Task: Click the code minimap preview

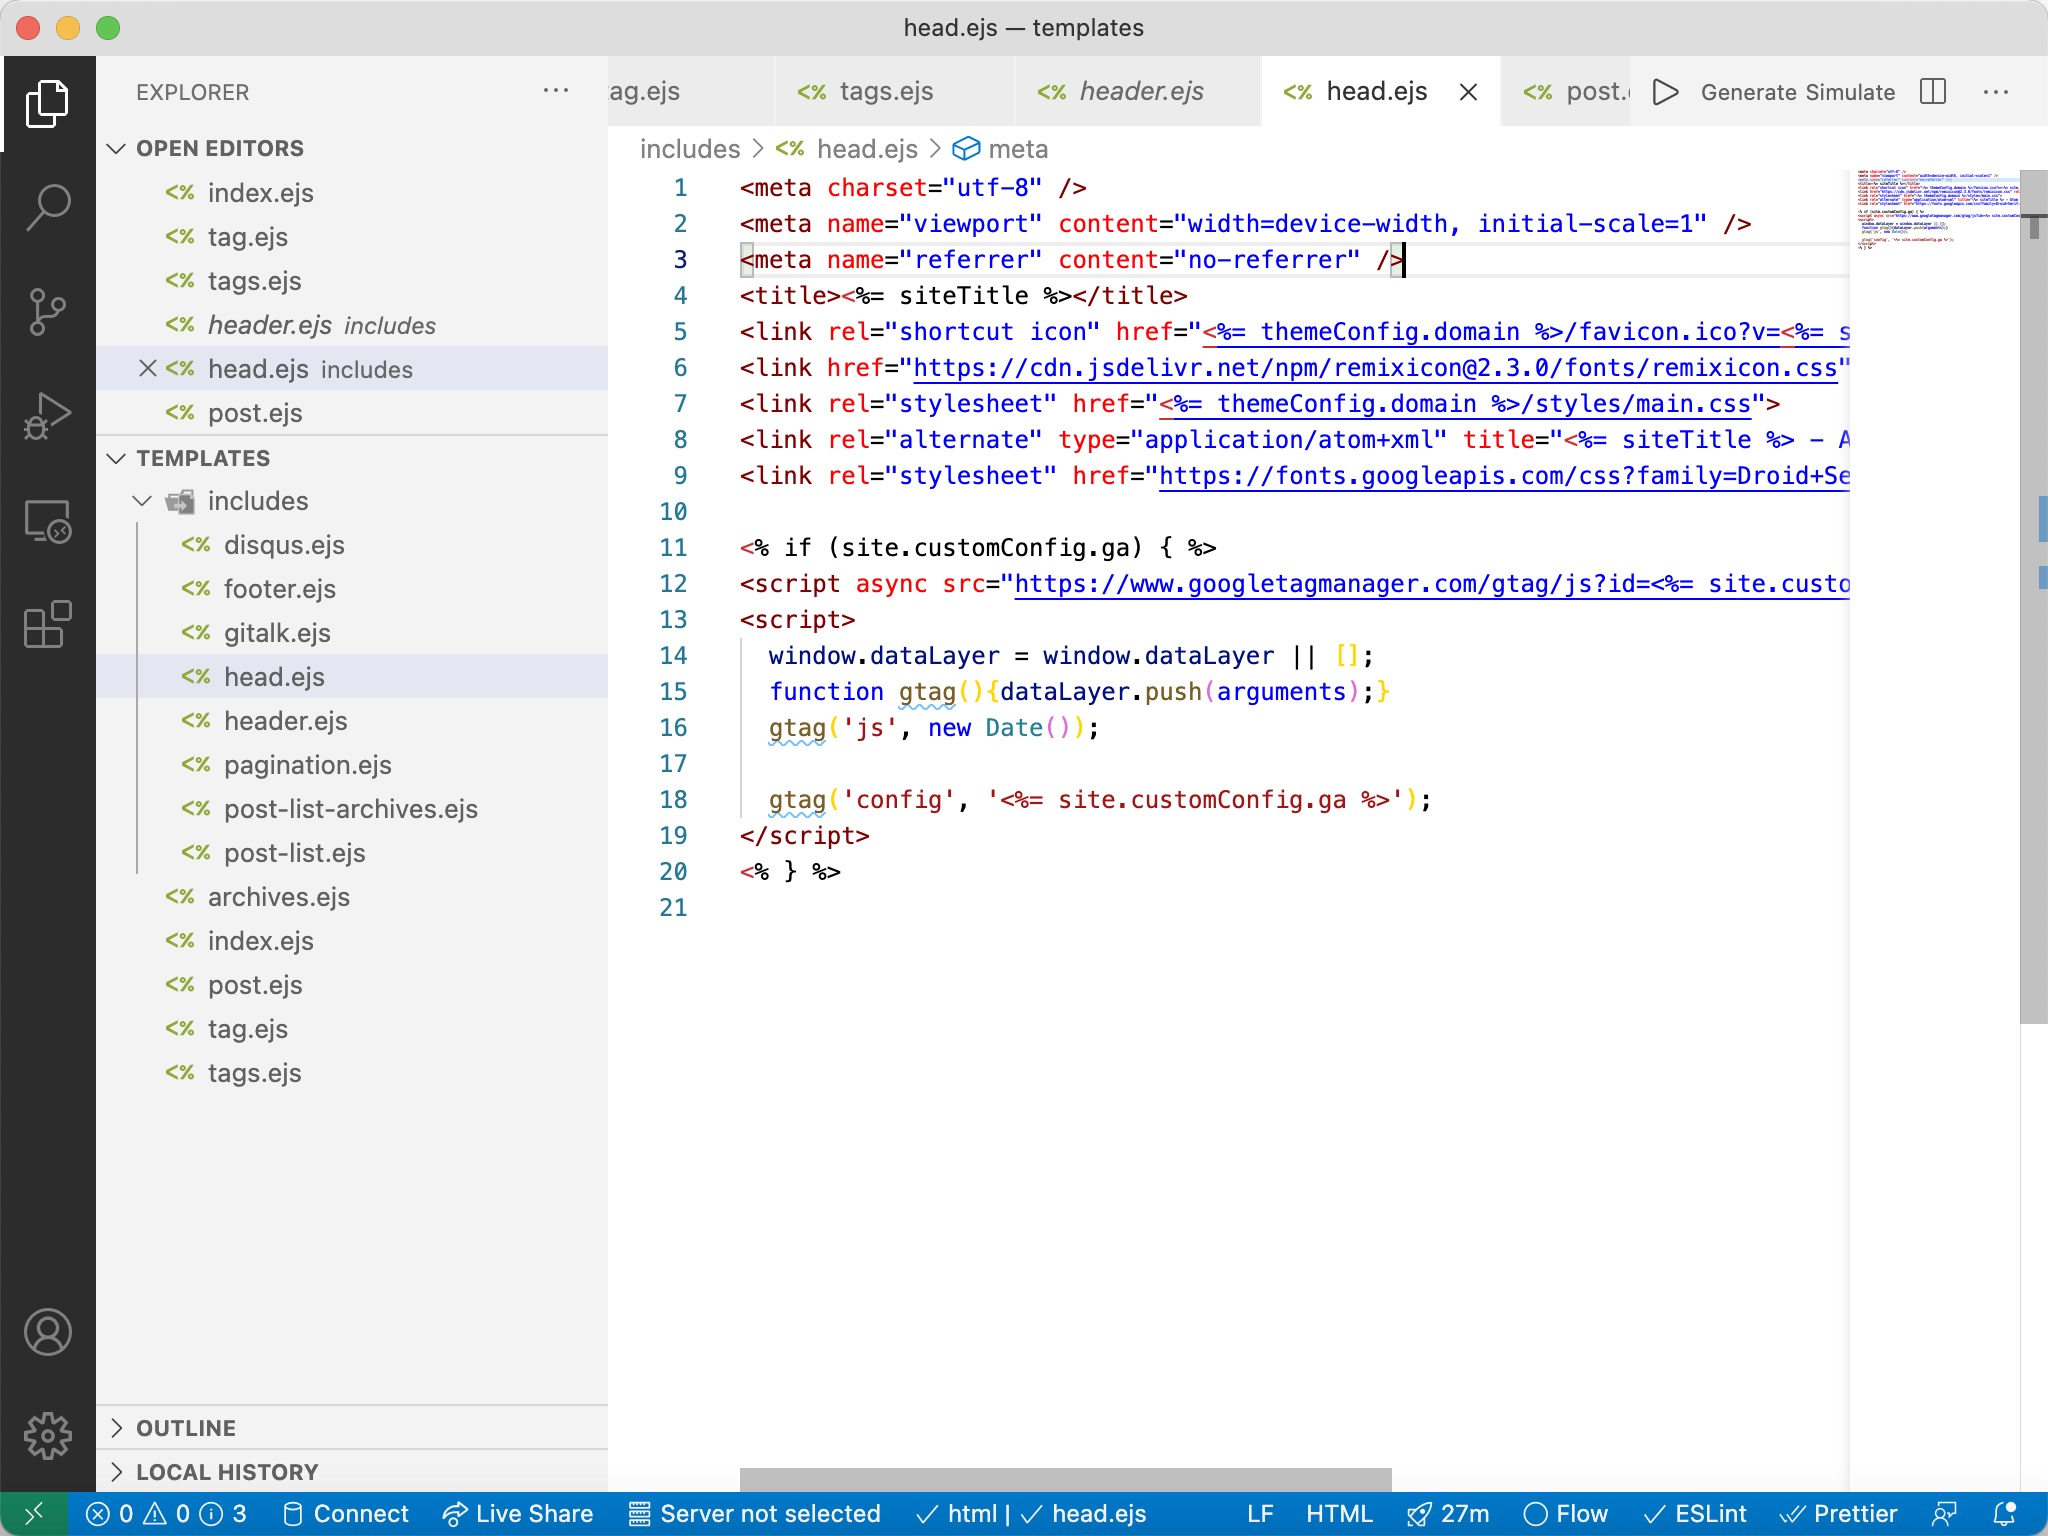Action: click(x=1936, y=210)
